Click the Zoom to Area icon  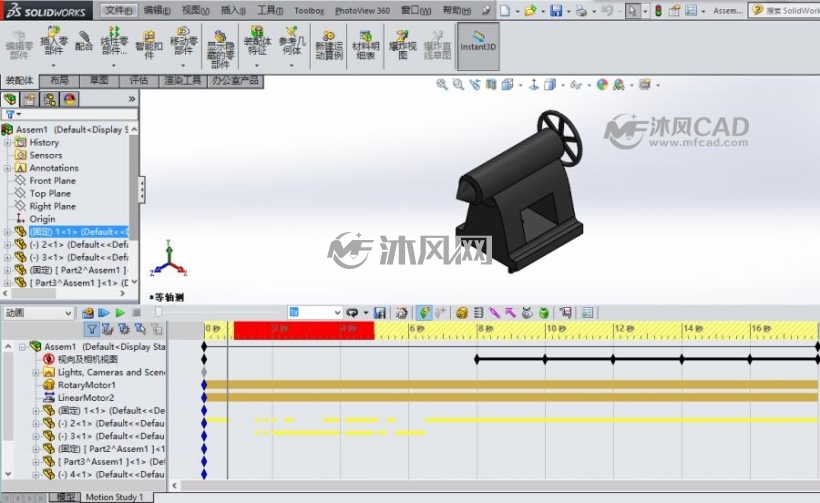click(458, 84)
